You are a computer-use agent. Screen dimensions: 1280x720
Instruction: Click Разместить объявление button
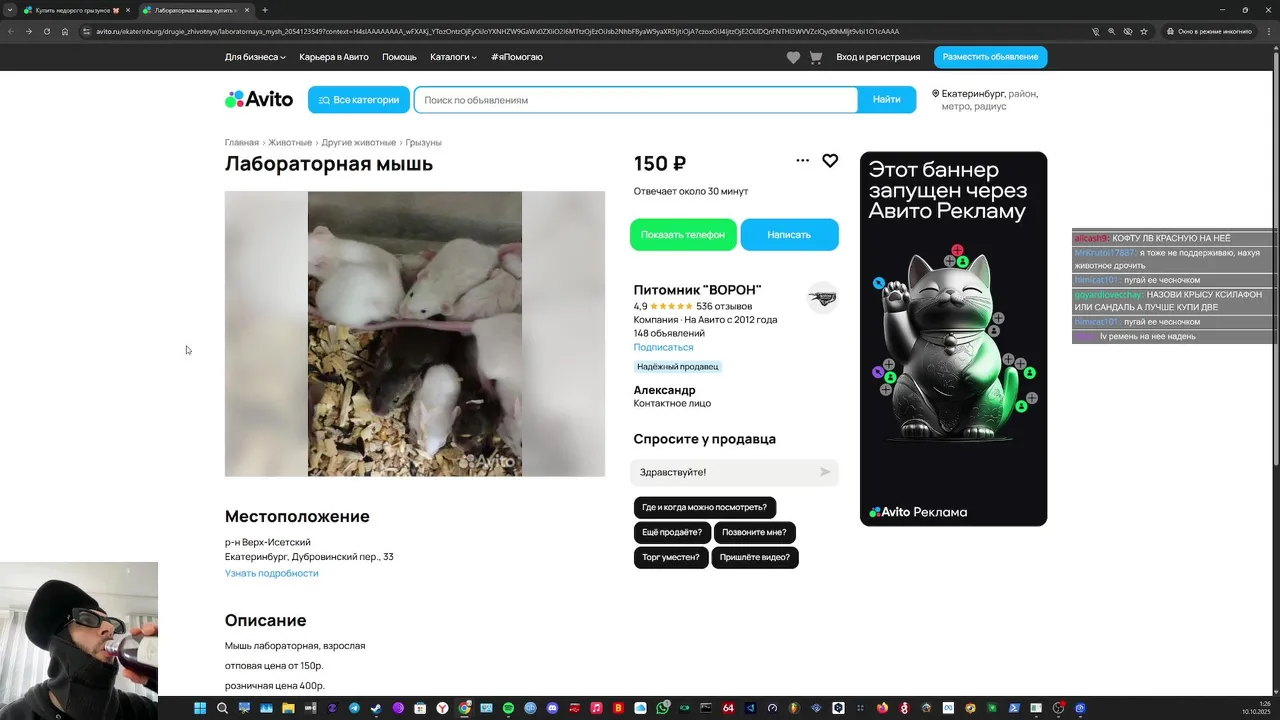[x=991, y=57]
